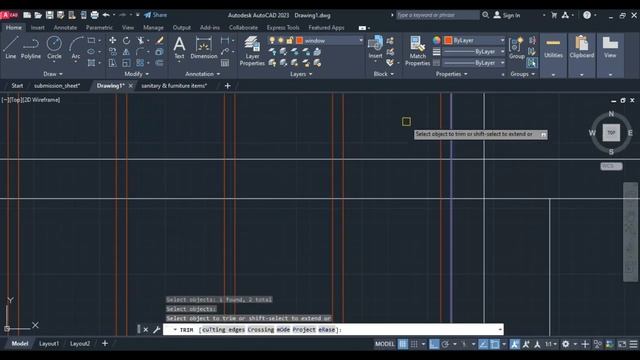Pick the Arc tool

76,48
